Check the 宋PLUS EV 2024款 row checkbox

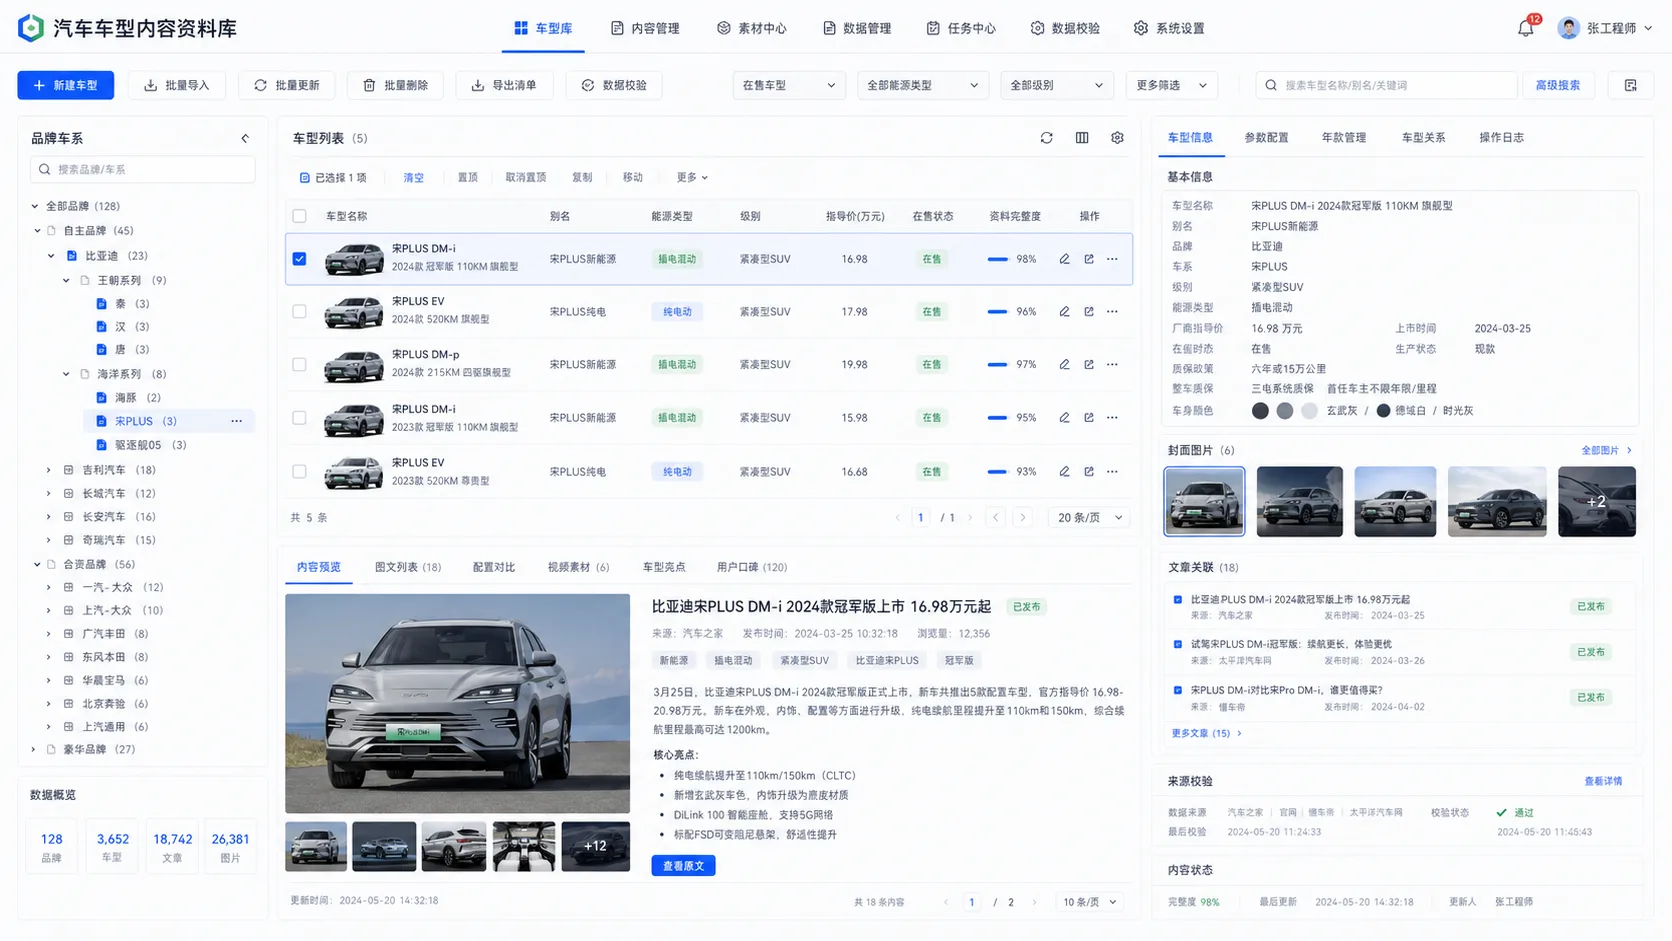click(299, 312)
